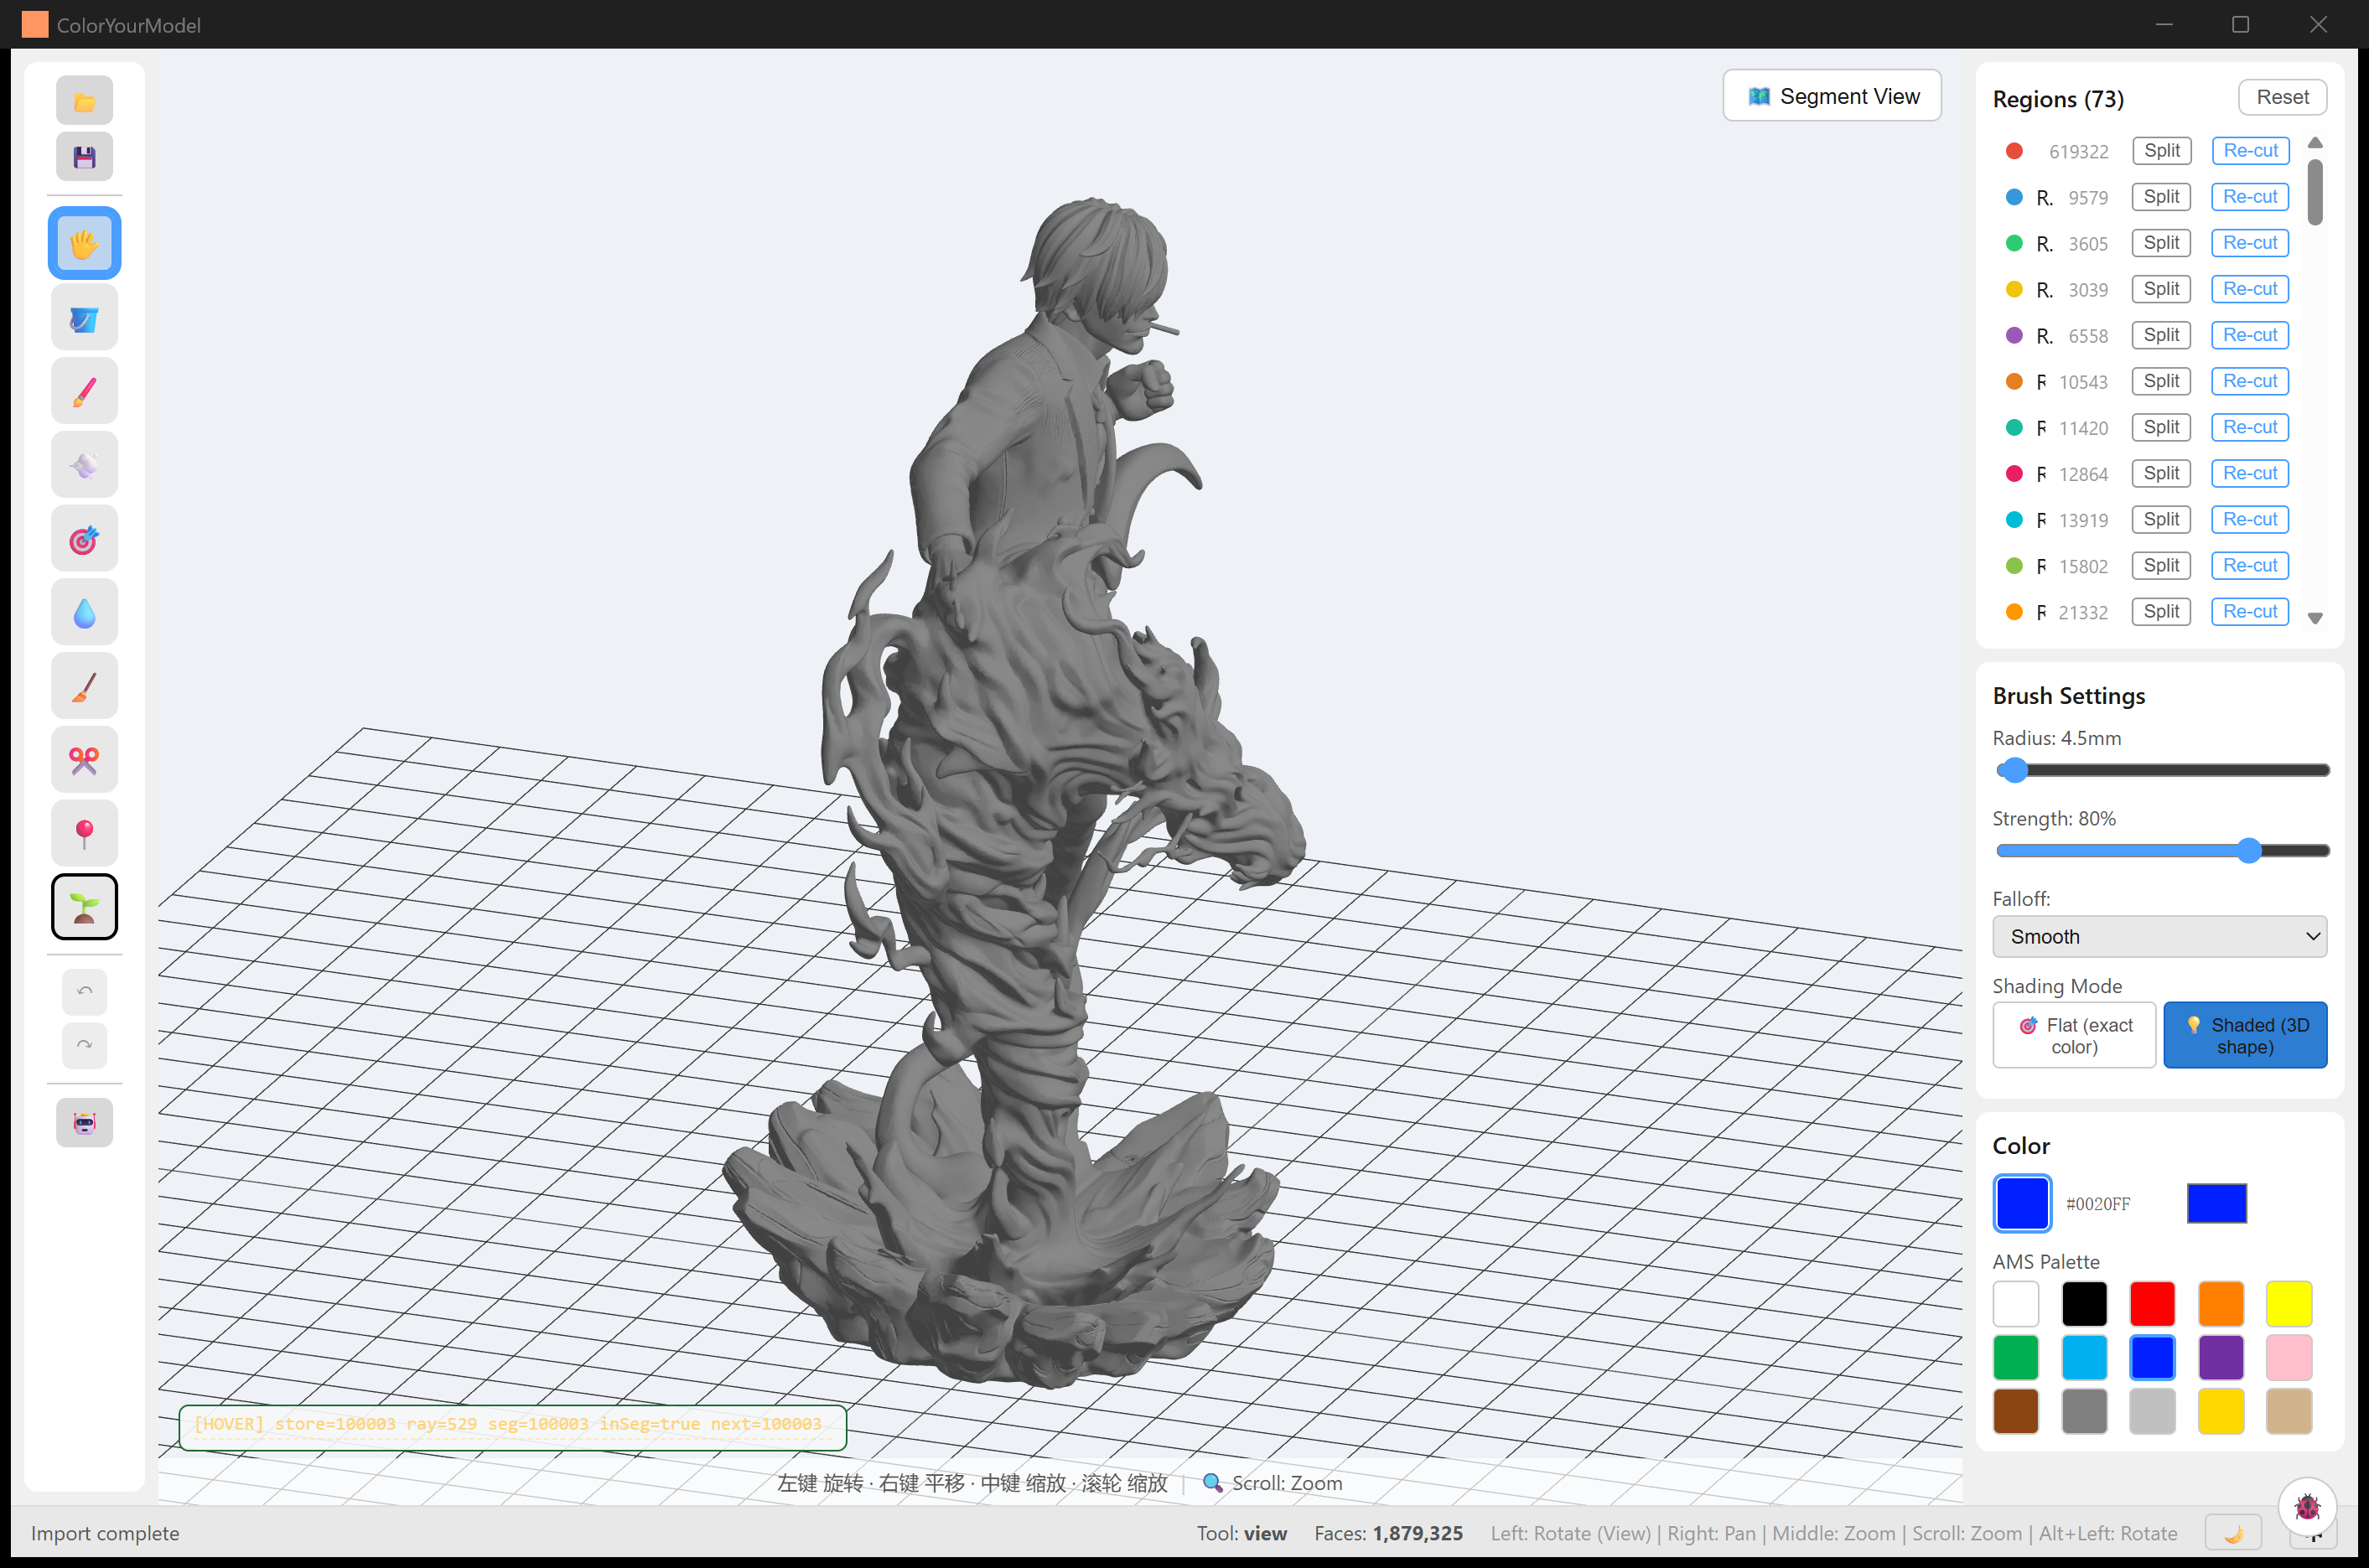Screen dimensions: 2369x1568
Task: Re-cut the region with 6558 faces
Action: pos(2250,335)
